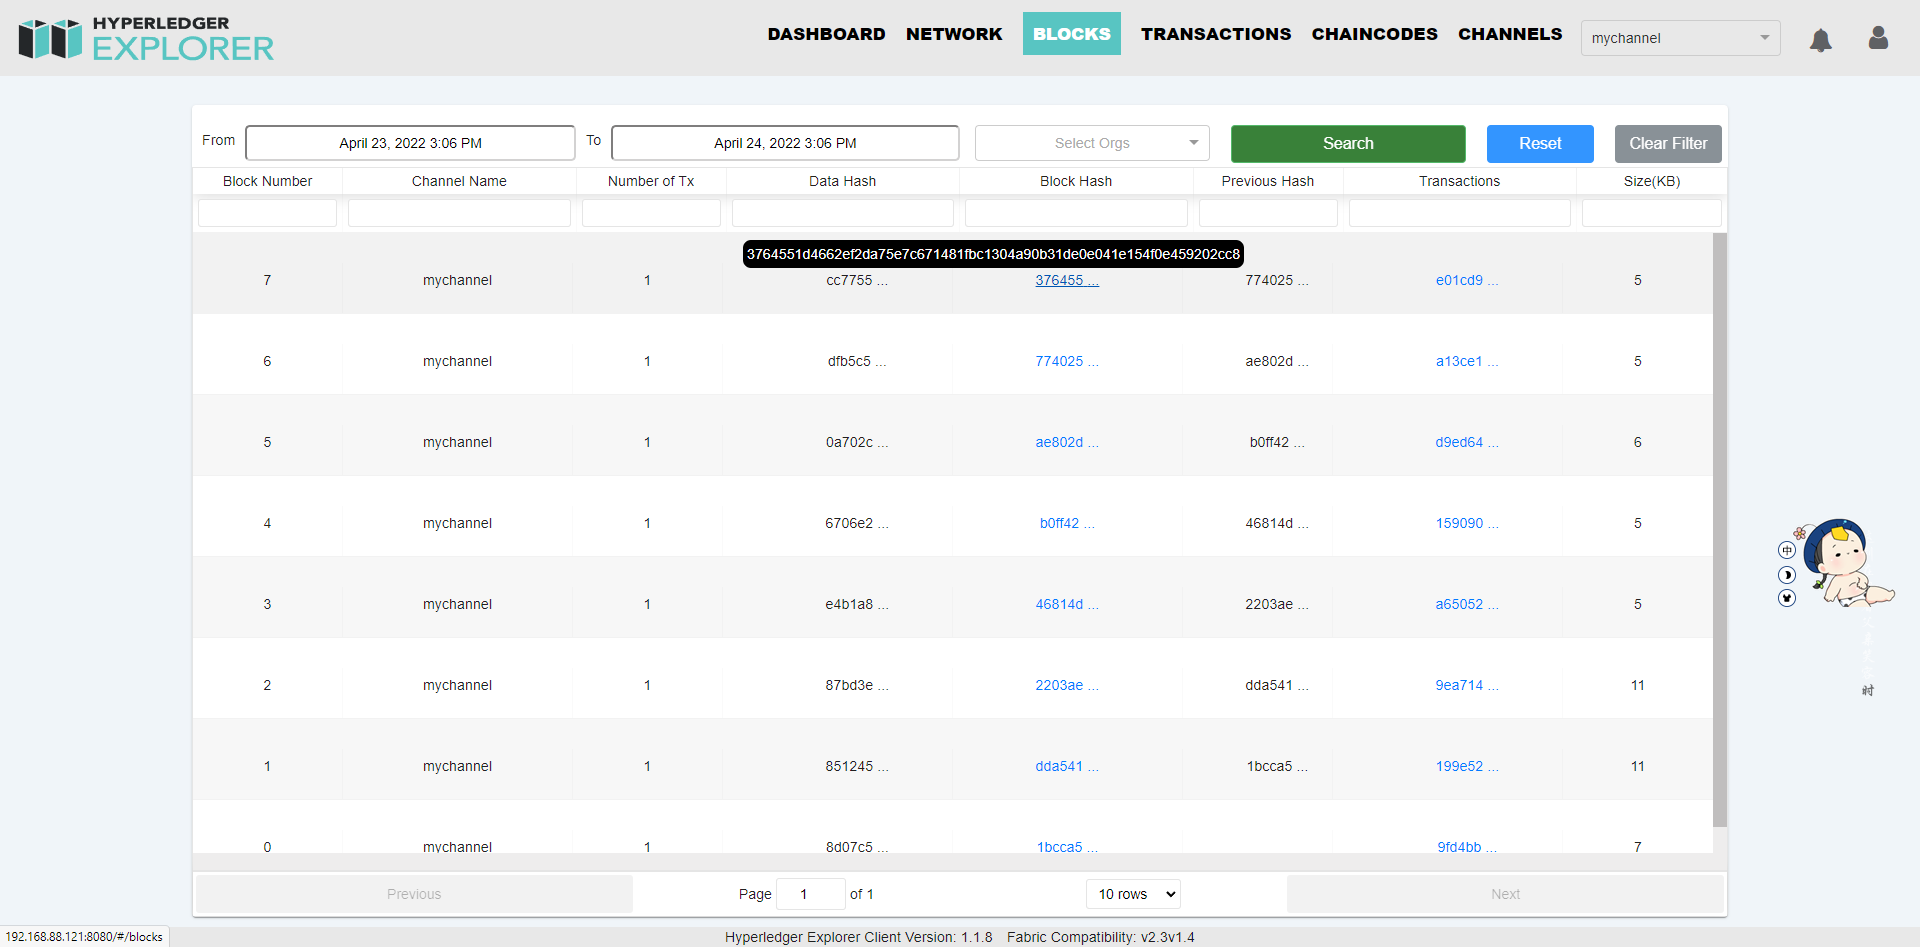Open the Chaincodes tab

click(1375, 34)
